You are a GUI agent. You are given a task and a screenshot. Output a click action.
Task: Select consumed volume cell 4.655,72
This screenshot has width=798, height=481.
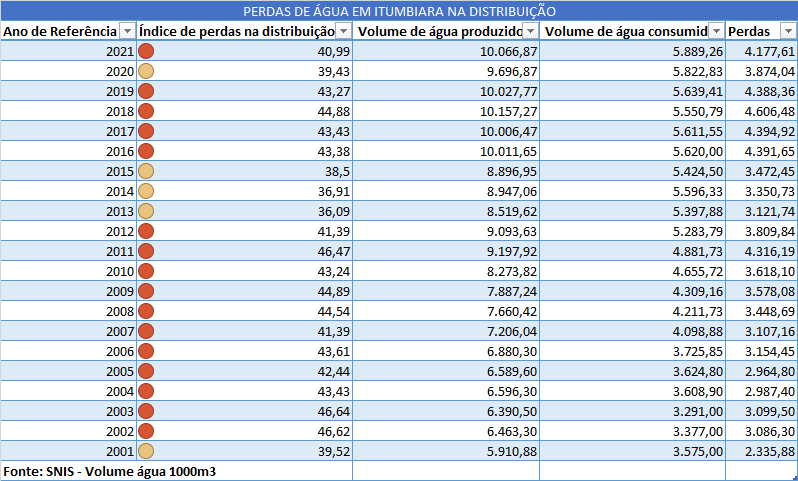[x=632, y=271]
